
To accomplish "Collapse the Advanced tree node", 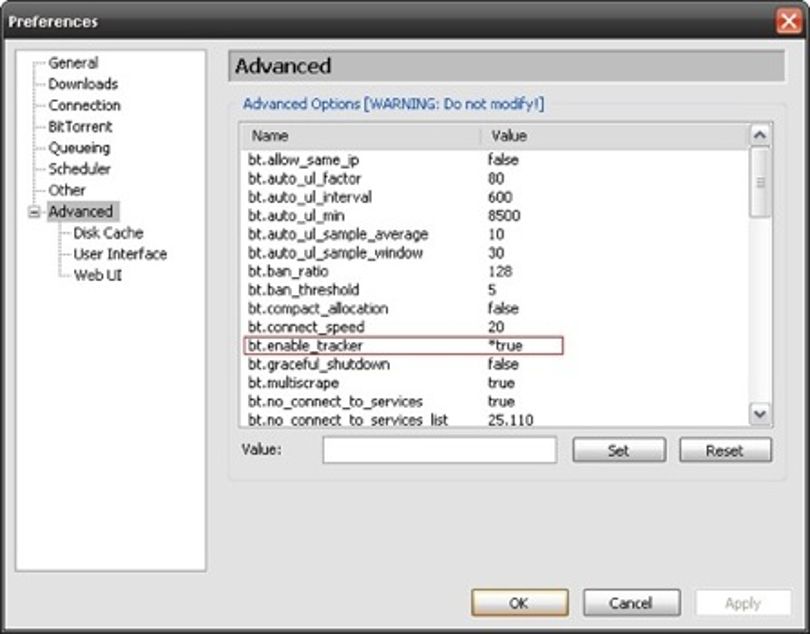I will [x=34, y=212].
